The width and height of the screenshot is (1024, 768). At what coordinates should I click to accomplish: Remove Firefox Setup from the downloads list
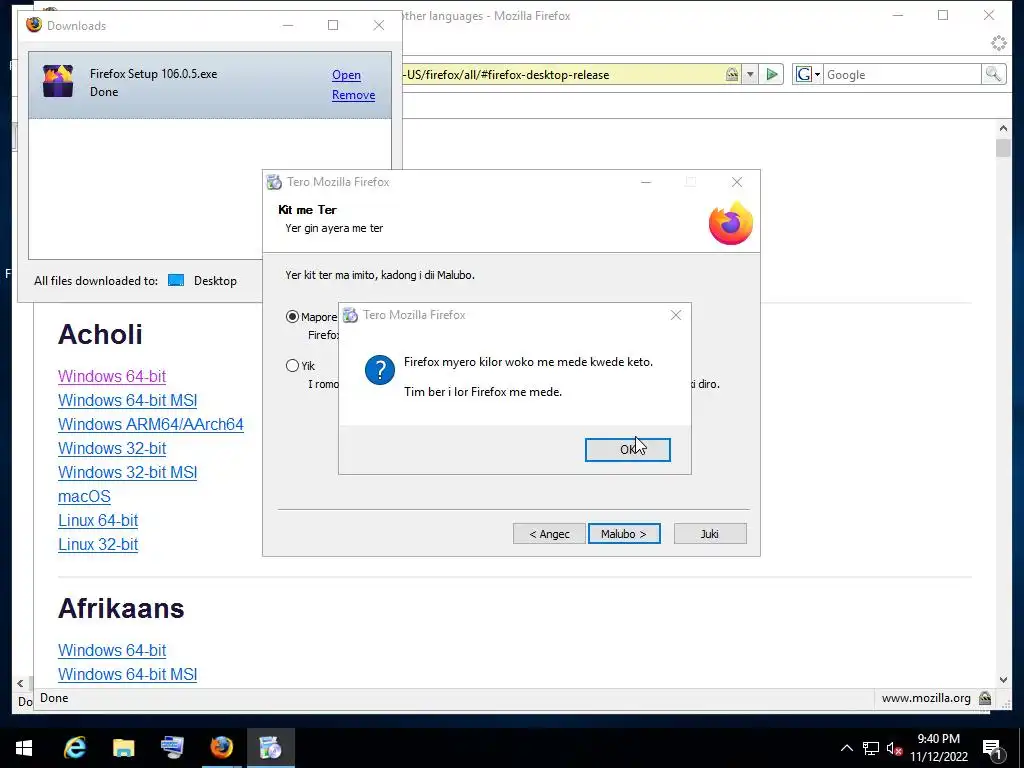click(x=353, y=95)
